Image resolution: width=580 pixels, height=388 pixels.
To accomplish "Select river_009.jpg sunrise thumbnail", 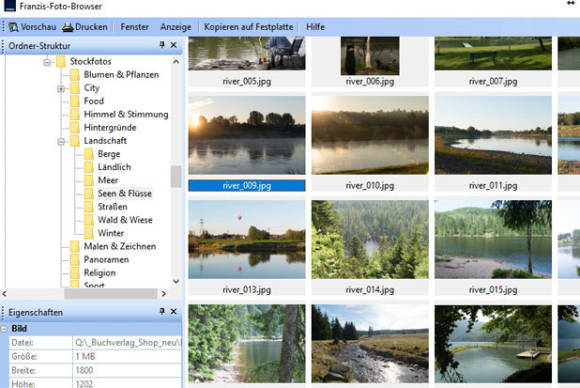I will point(247,135).
